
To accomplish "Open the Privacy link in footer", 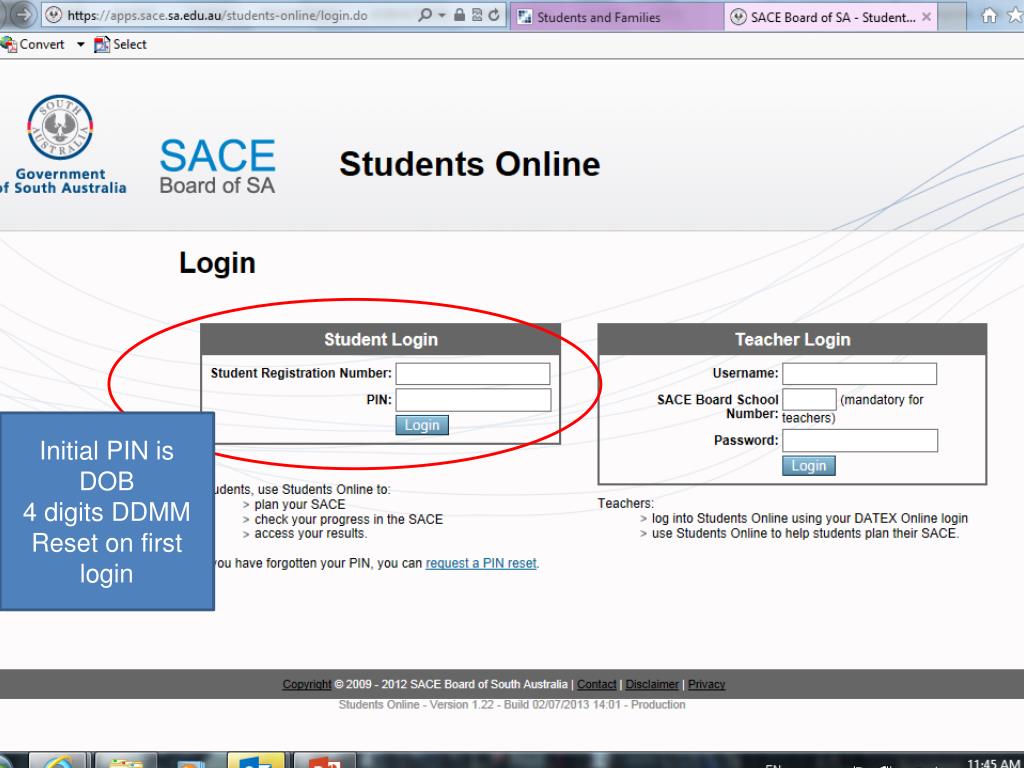I will click(x=707, y=684).
